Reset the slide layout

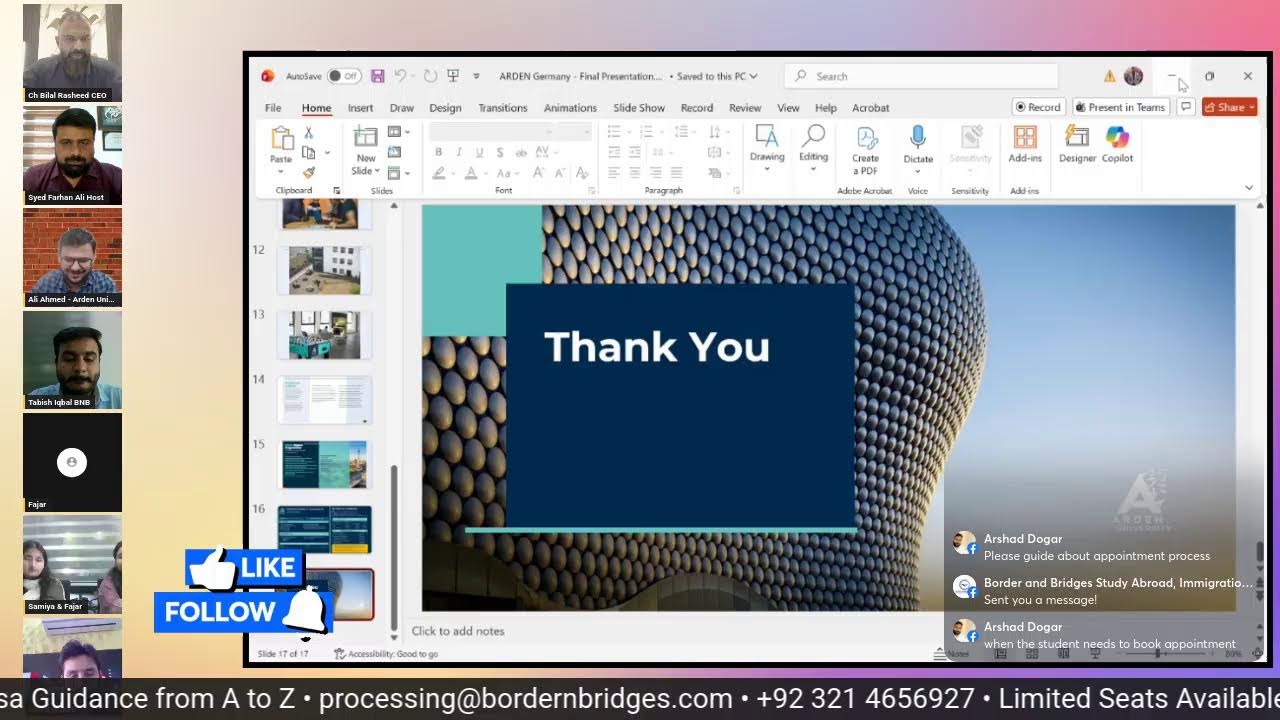click(395, 152)
